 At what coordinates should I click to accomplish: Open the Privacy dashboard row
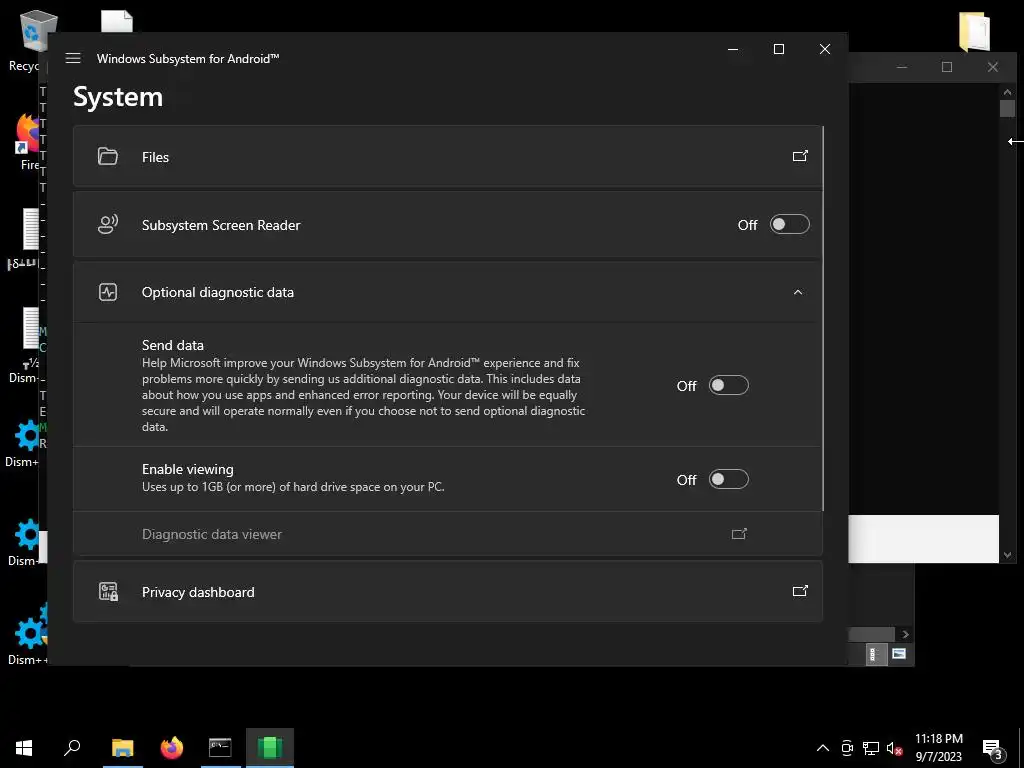coord(448,592)
